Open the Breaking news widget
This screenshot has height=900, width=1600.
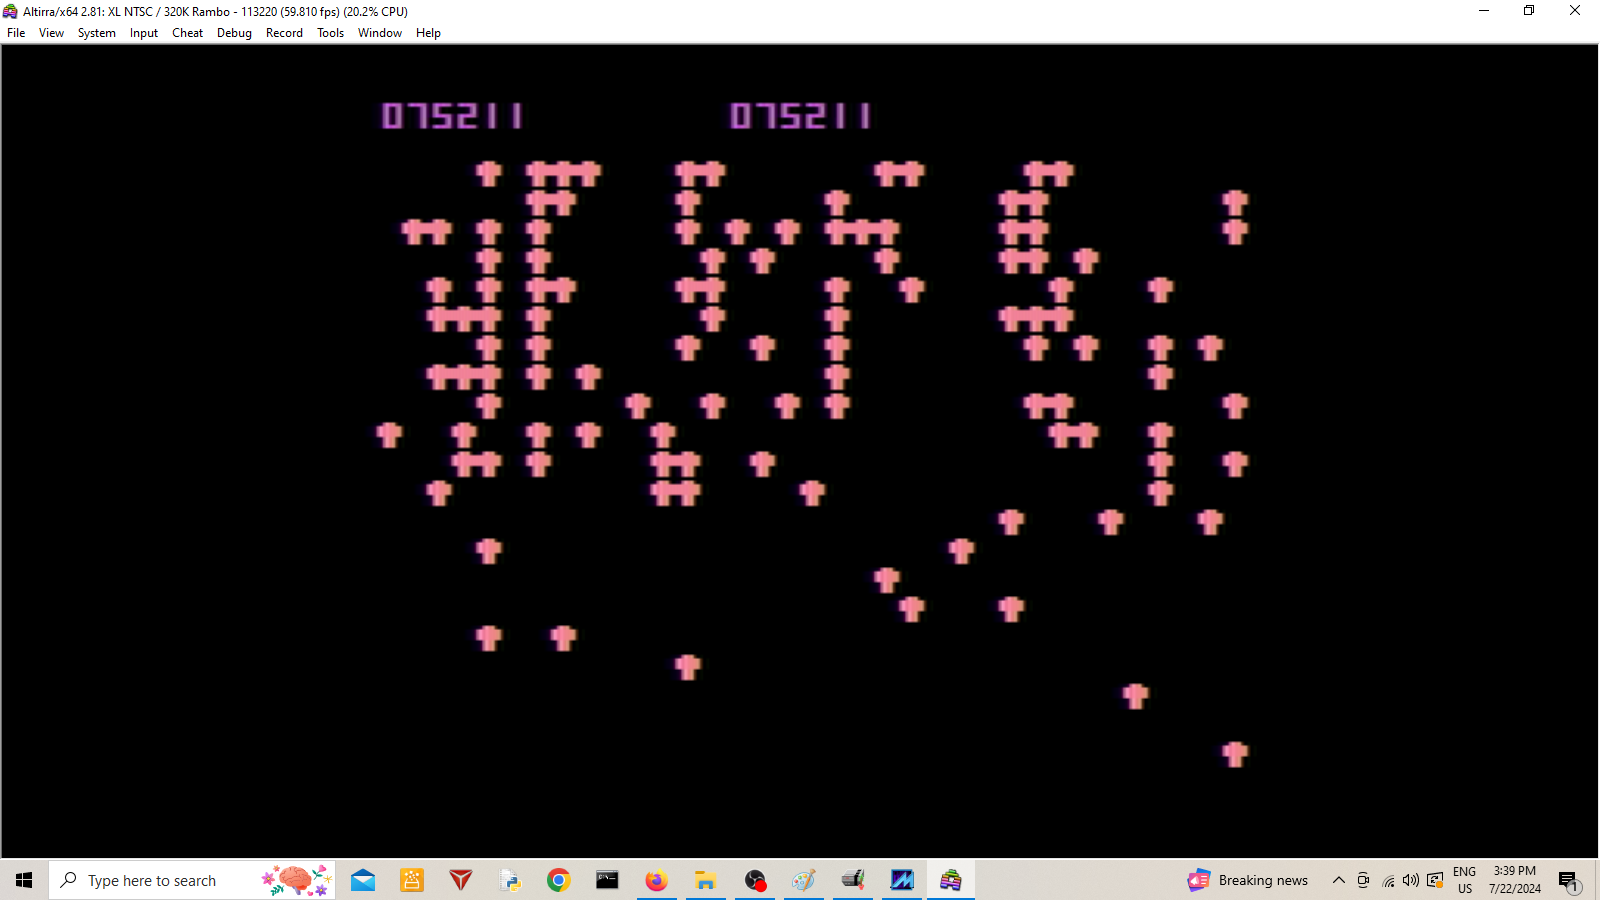1248,880
